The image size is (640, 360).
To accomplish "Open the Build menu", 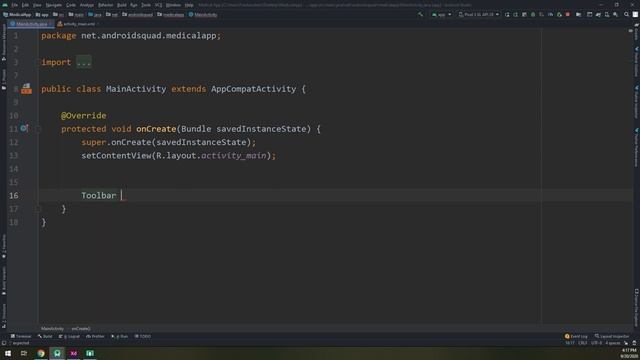I will (x=122, y=5).
